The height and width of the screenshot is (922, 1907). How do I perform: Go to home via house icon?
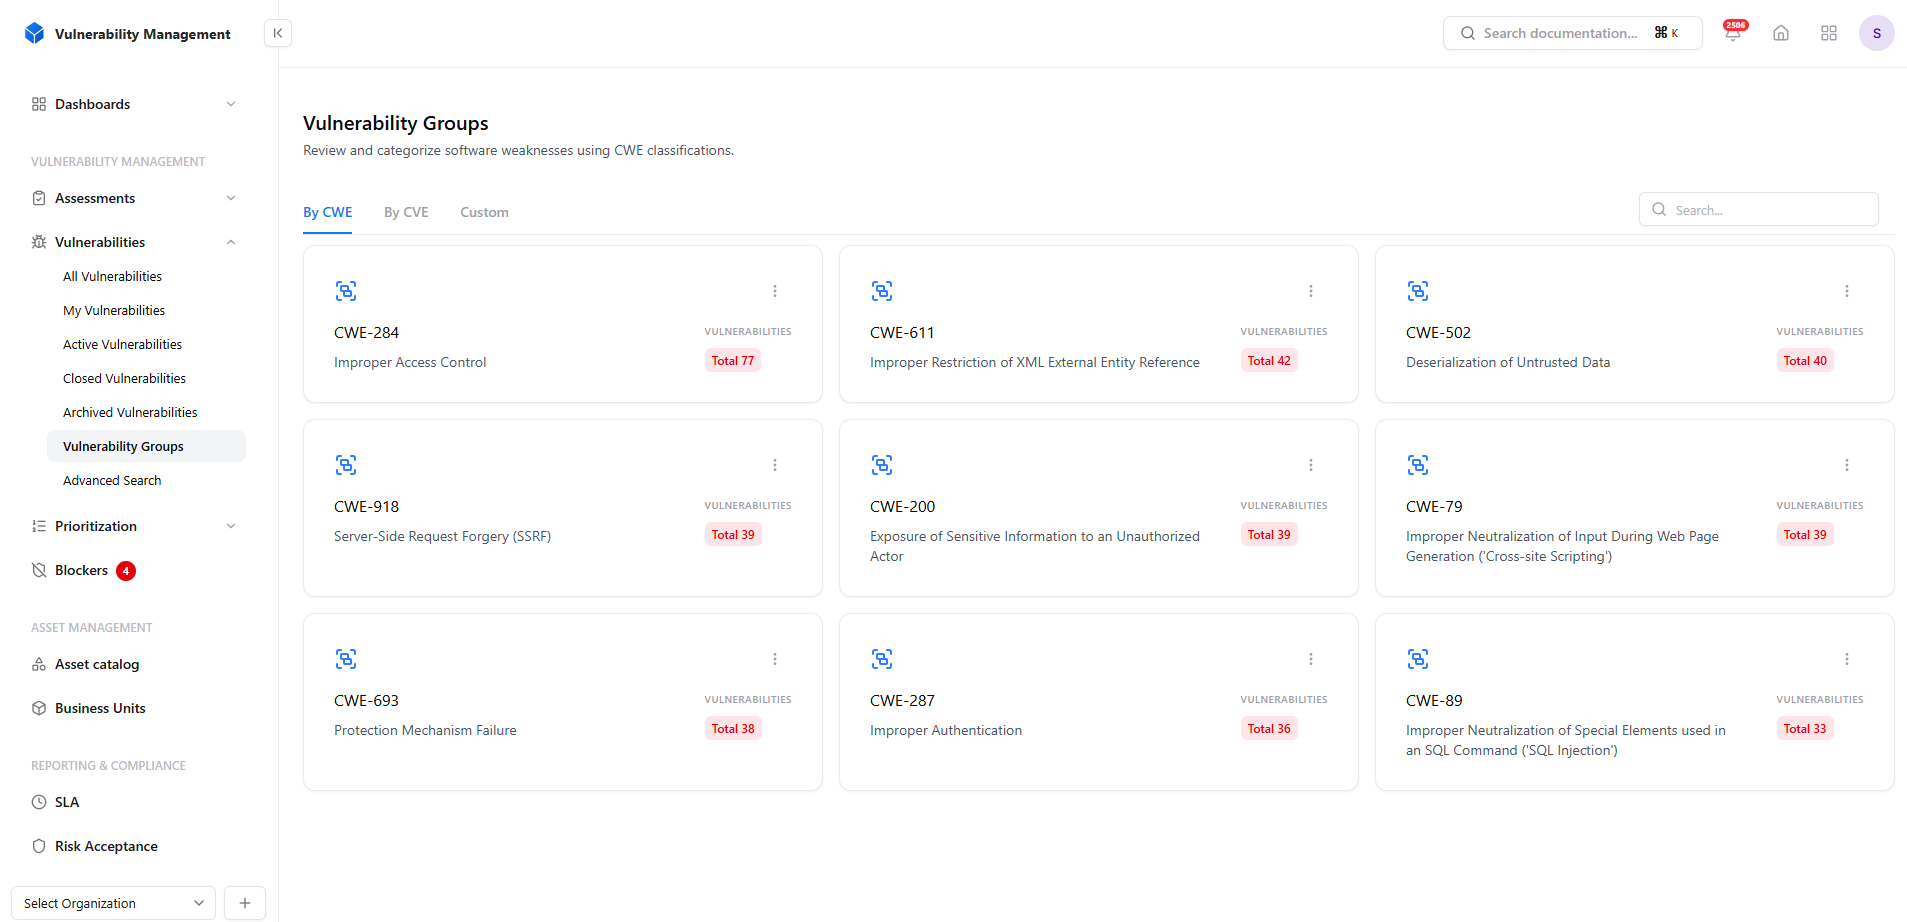1781,33
